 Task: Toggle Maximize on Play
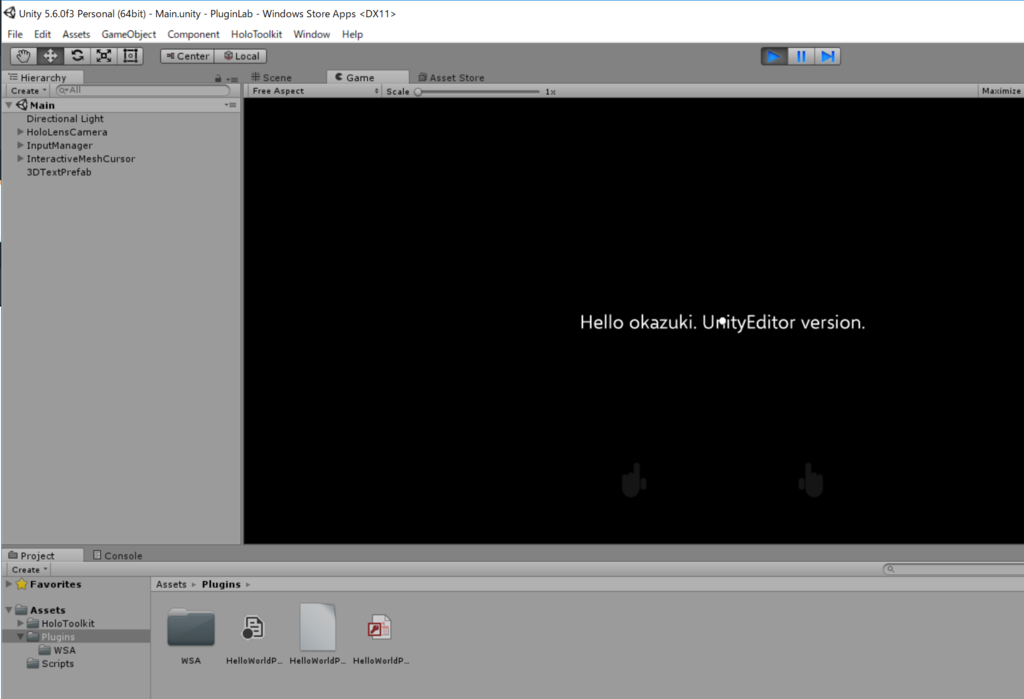point(1000,91)
